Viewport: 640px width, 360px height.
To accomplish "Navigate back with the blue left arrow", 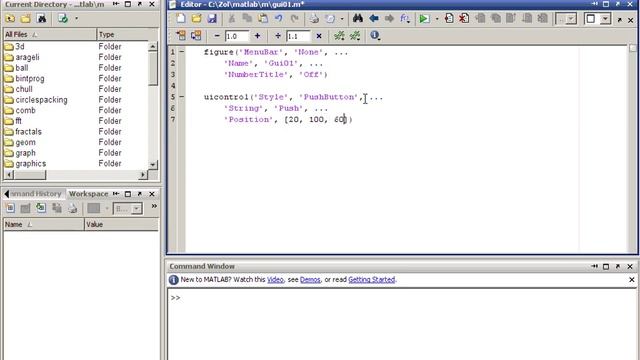I will pyautogui.click(x=373, y=18).
